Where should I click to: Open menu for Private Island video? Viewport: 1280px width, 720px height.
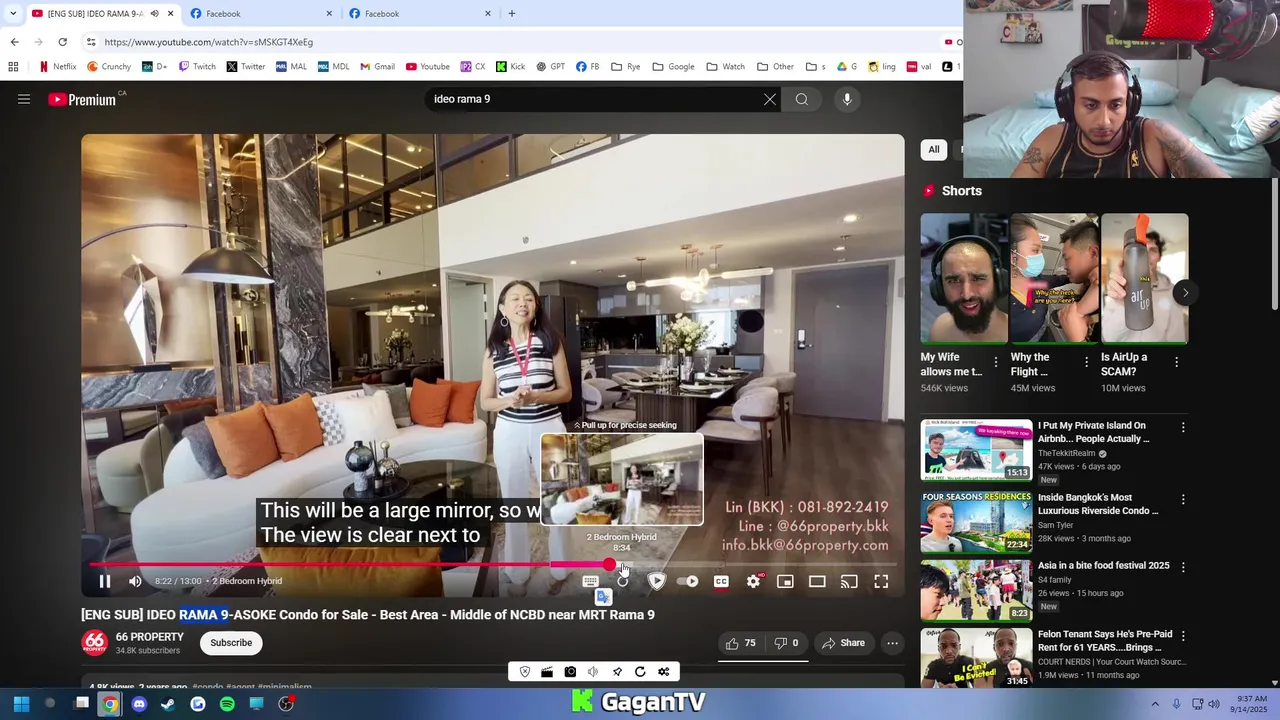pos(1183,427)
